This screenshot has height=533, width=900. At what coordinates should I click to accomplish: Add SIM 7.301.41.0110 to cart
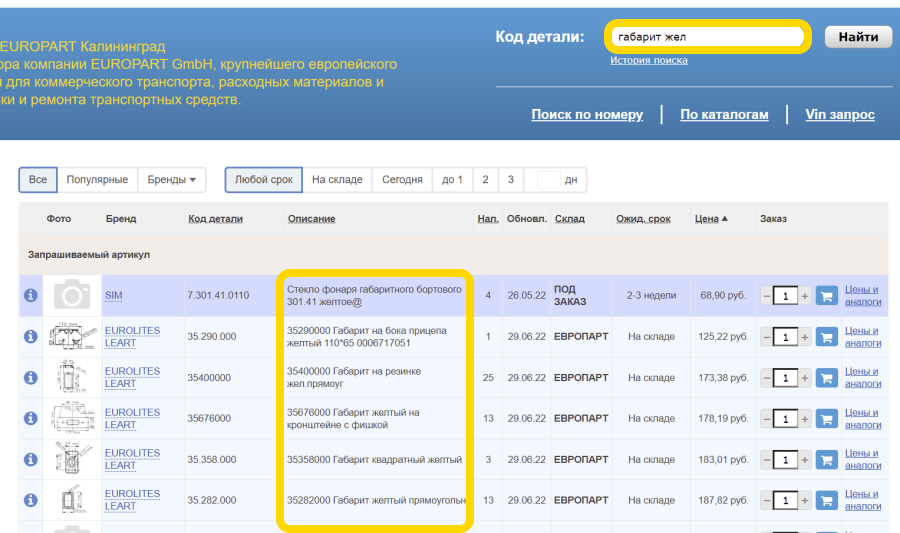(827, 296)
